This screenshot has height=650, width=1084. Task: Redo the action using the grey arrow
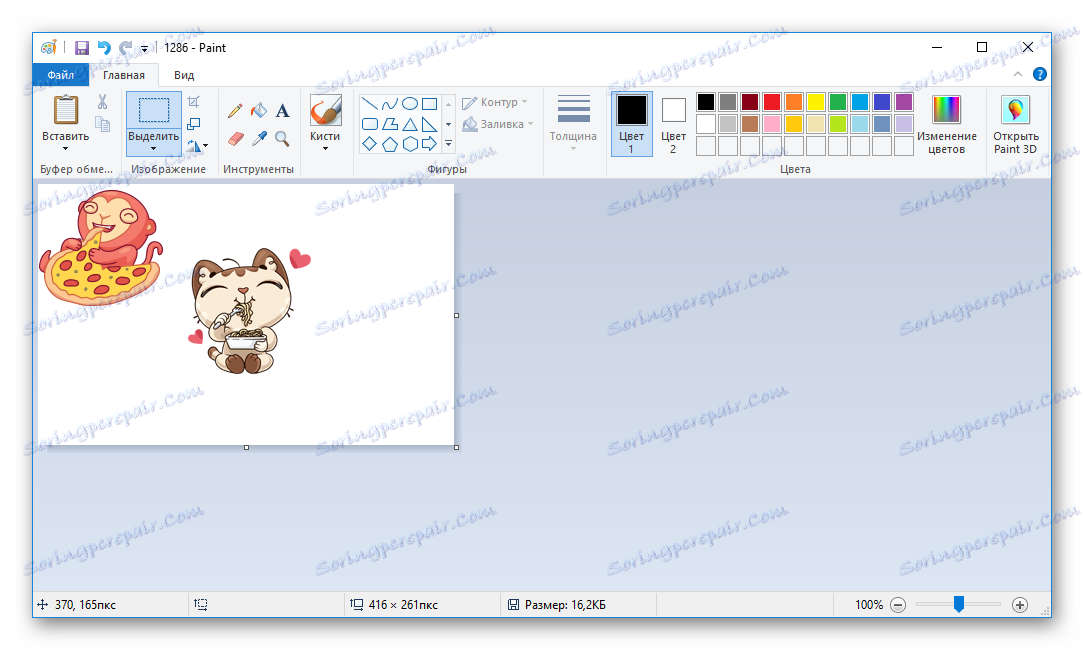tap(125, 48)
